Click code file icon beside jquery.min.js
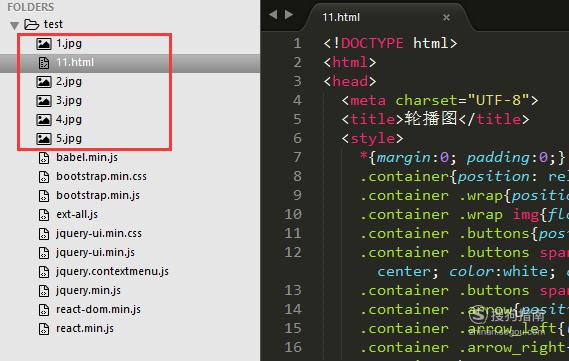Screen dimensions: 569x361 click(44, 291)
